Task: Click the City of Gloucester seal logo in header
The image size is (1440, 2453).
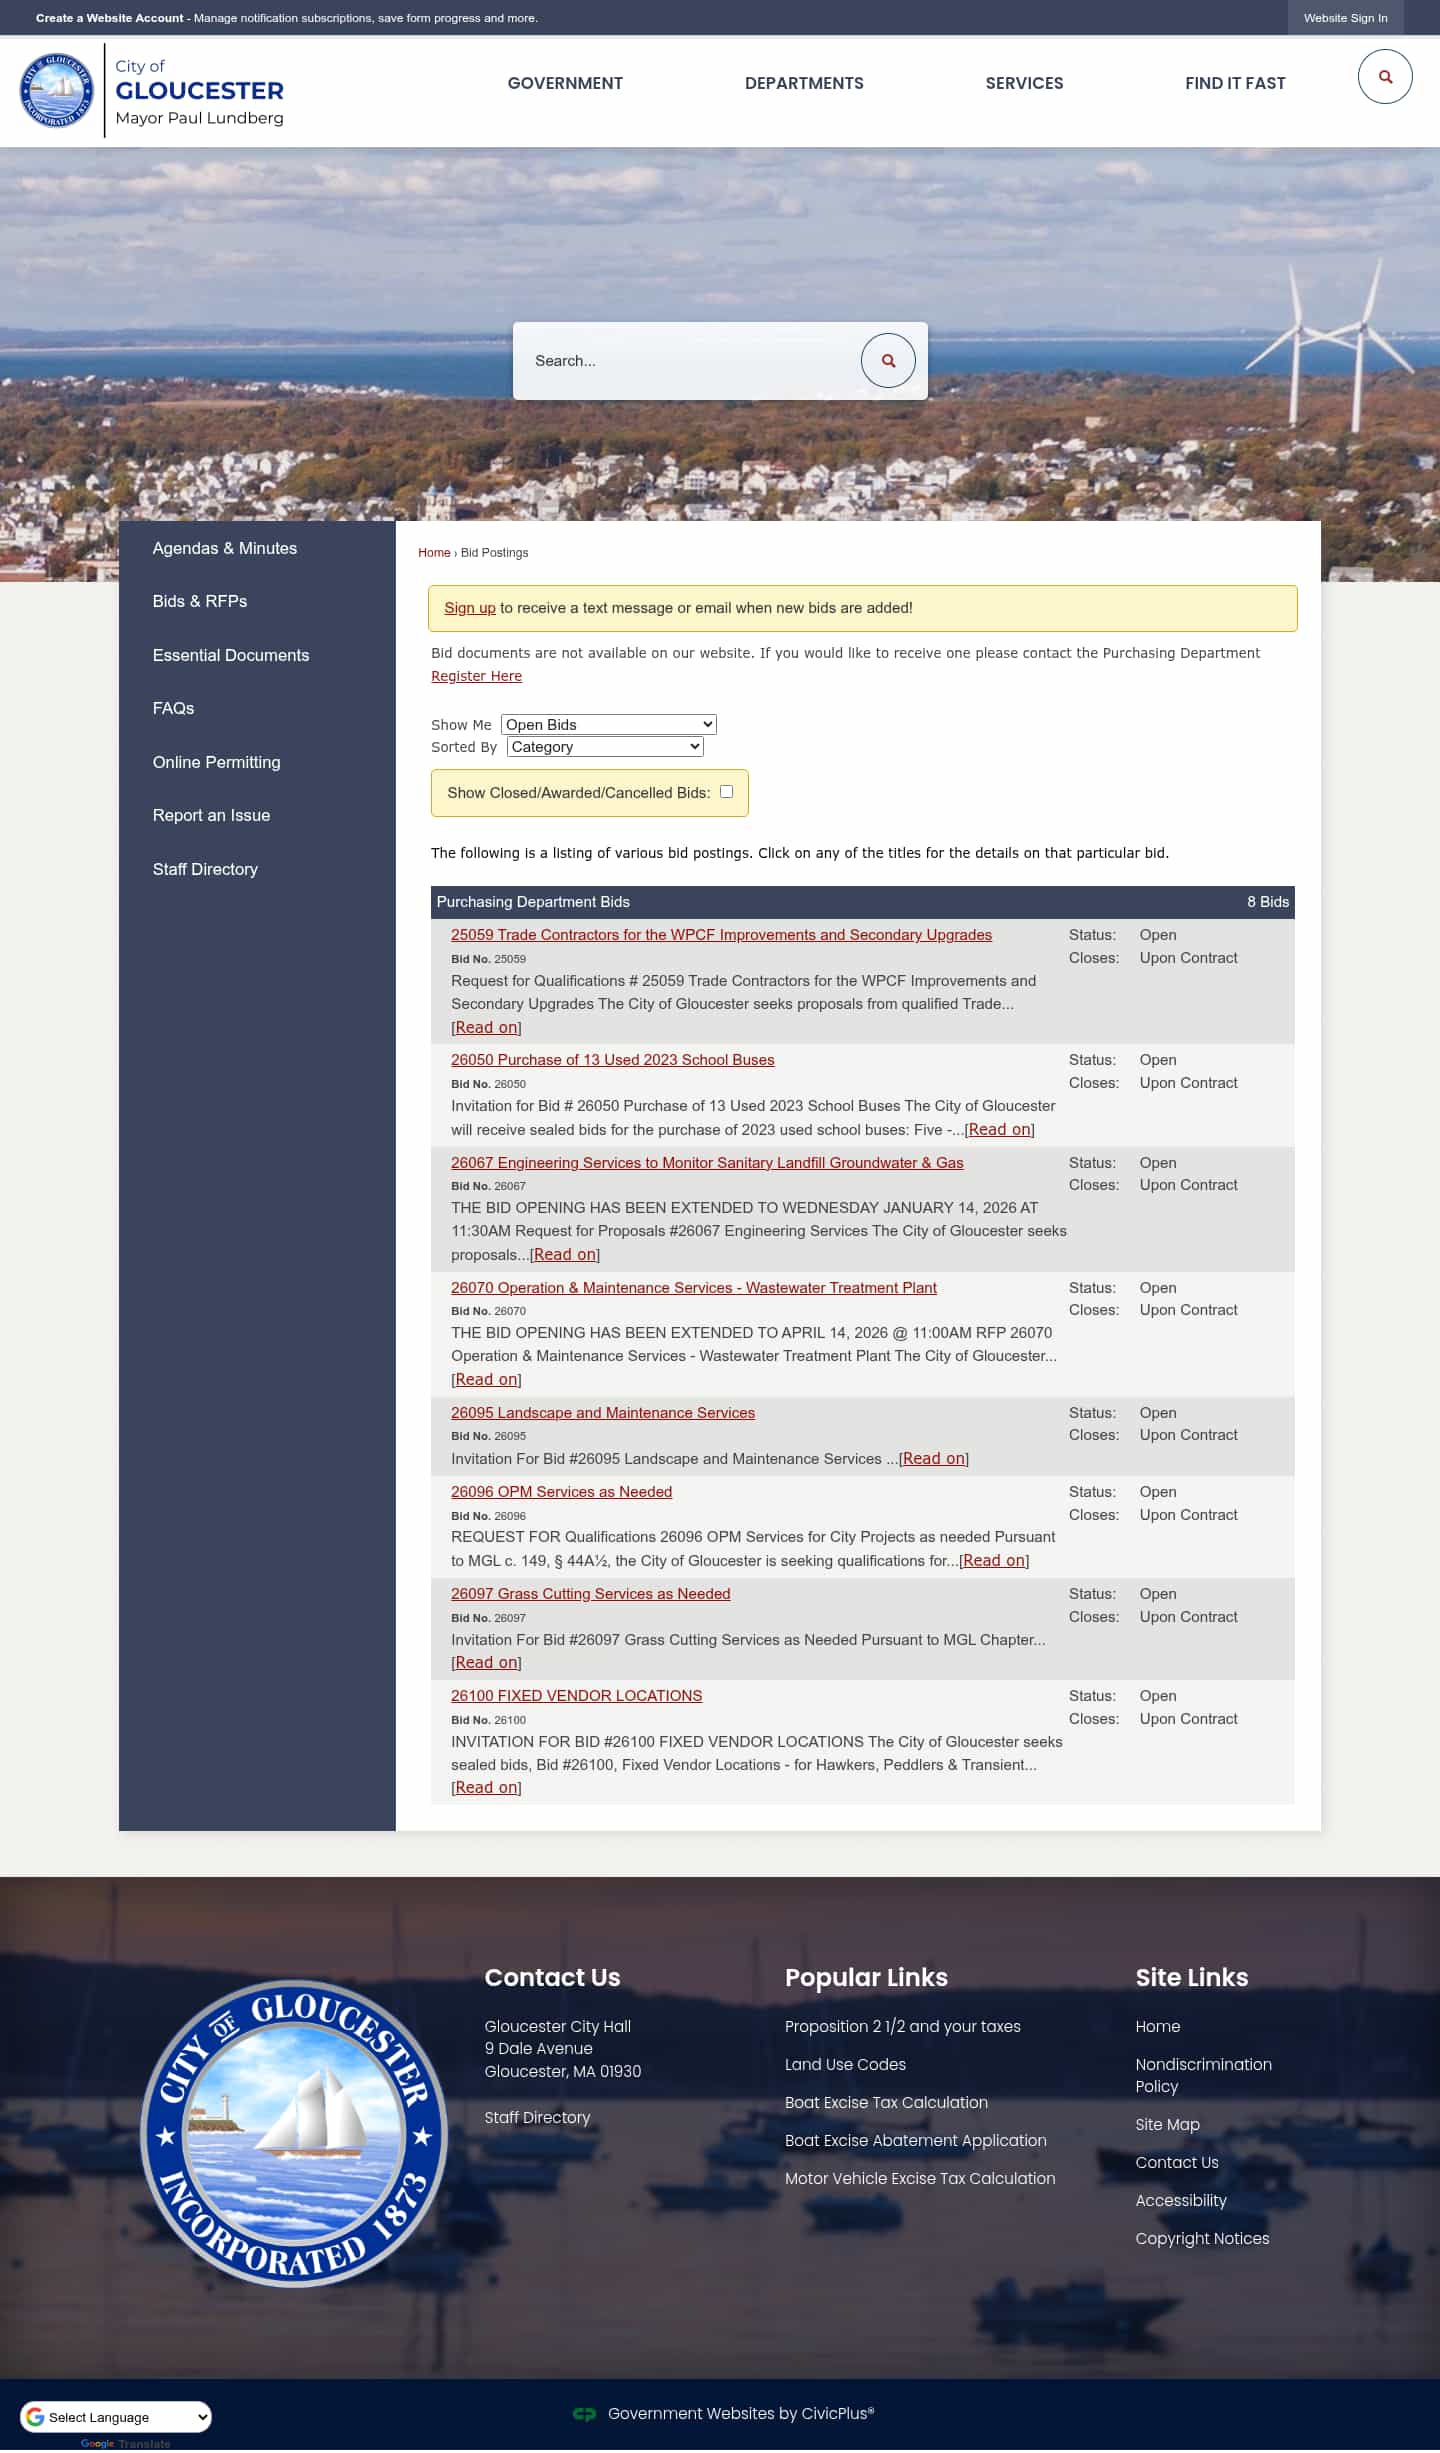Action: click(x=57, y=91)
